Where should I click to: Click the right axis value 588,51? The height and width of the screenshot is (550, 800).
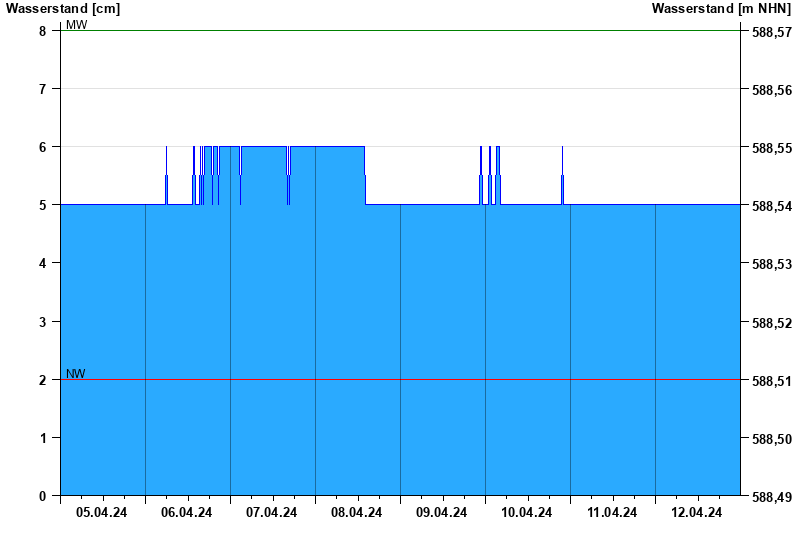point(772,381)
